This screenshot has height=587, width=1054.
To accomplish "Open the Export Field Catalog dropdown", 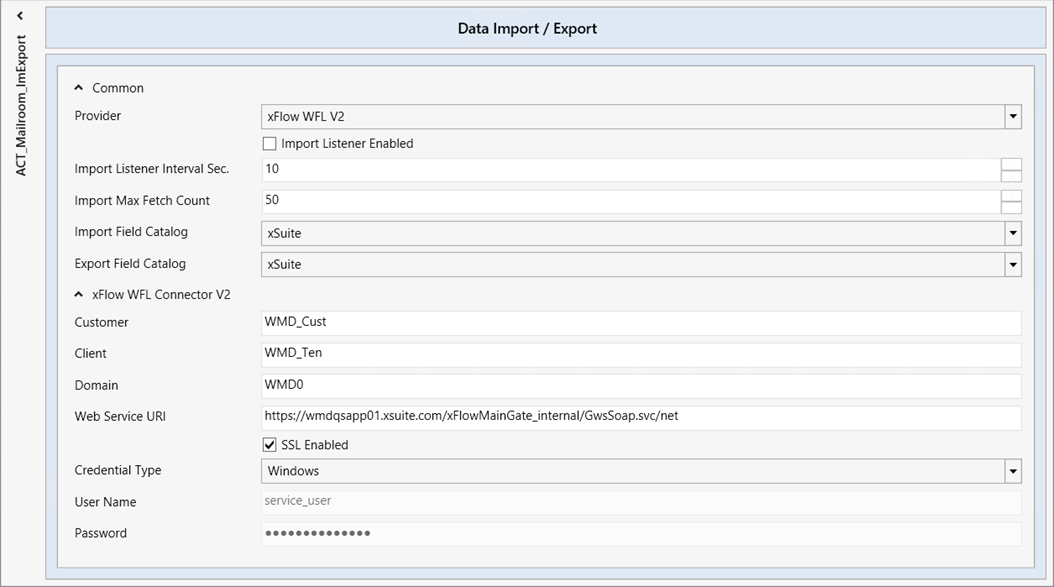I will pyautogui.click(x=1013, y=263).
